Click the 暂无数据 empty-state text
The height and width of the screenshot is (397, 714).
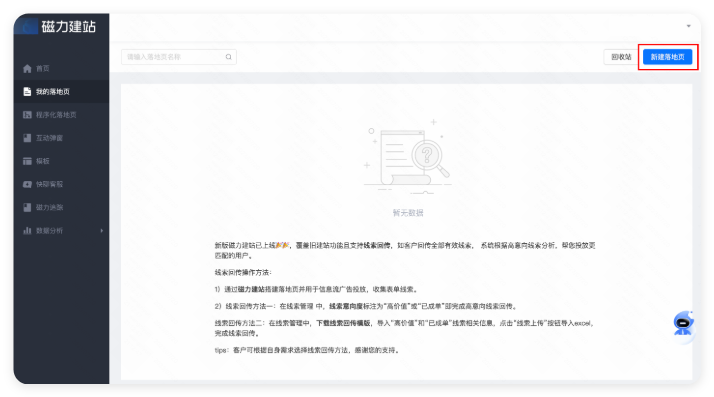408,213
